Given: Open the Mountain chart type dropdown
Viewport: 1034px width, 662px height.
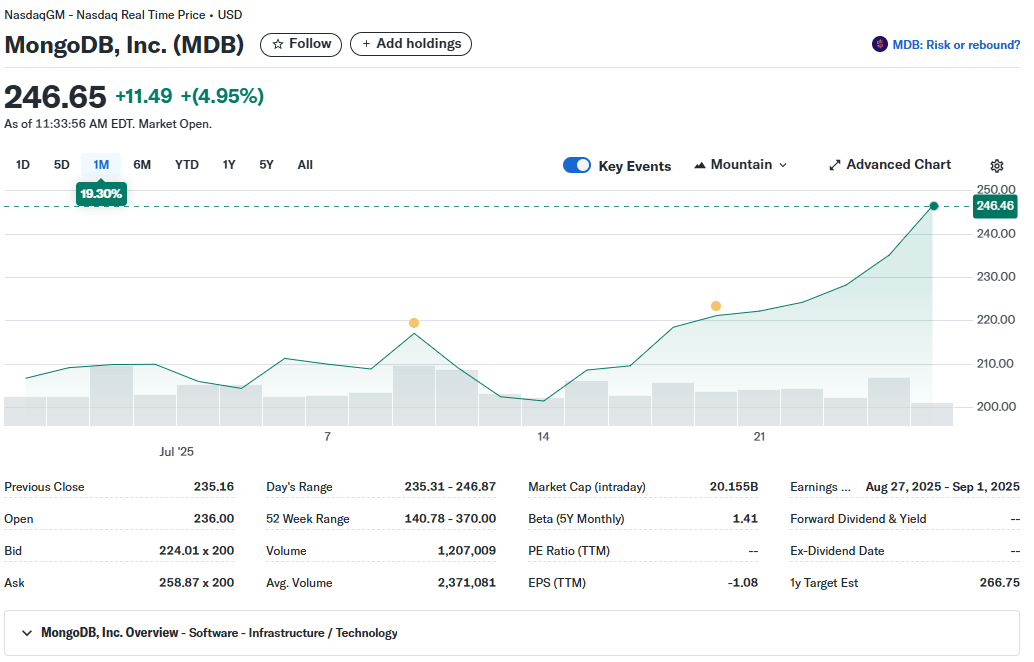Looking at the screenshot, I should [741, 165].
